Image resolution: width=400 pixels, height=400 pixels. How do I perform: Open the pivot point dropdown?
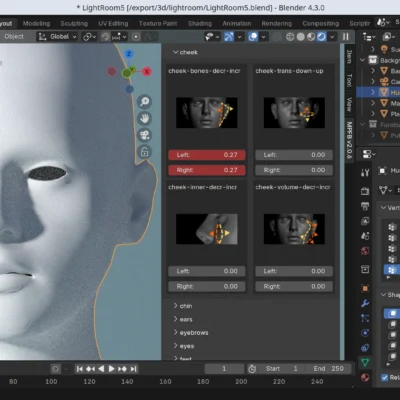(89, 36)
